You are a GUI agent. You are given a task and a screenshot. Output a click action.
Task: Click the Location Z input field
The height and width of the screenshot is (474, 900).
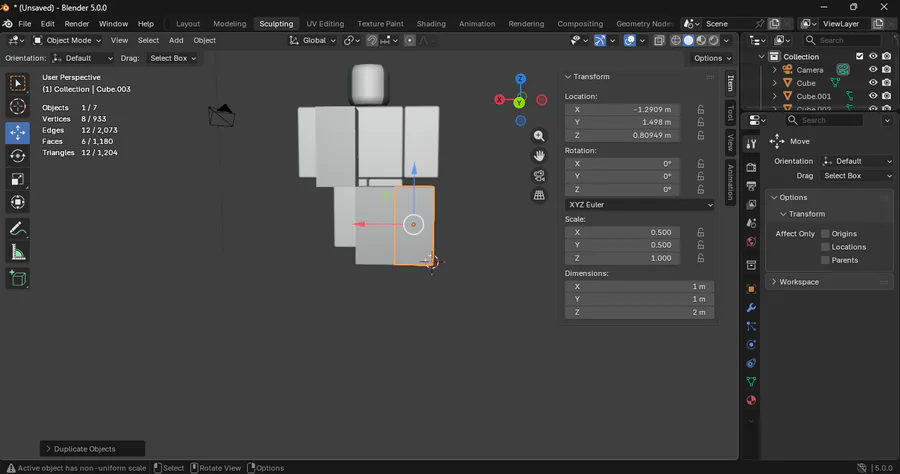coord(624,135)
